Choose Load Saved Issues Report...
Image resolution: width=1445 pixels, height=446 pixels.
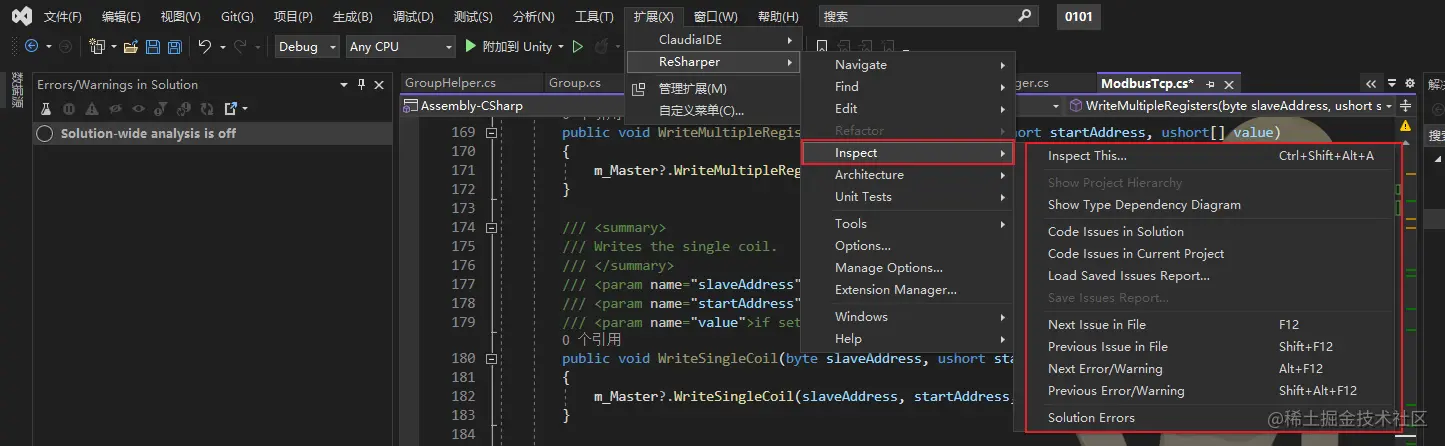click(x=1212, y=276)
